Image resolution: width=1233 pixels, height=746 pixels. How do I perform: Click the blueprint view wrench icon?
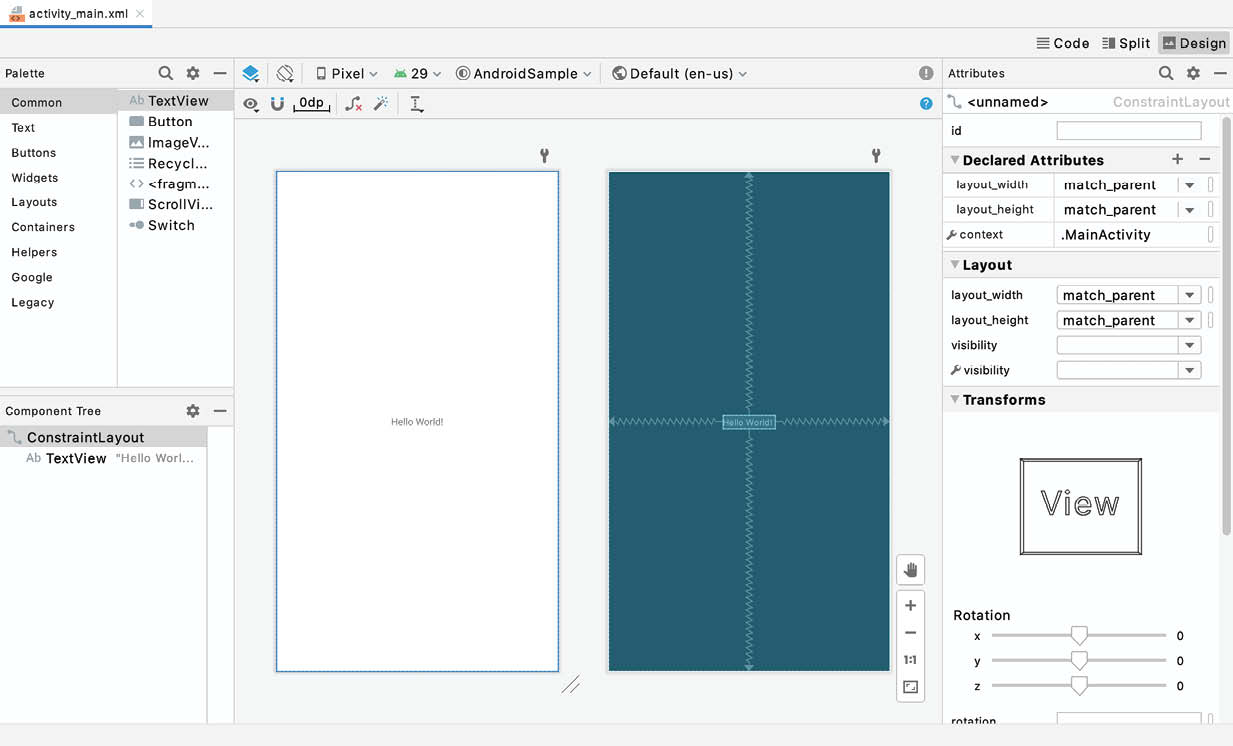tap(875, 156)
